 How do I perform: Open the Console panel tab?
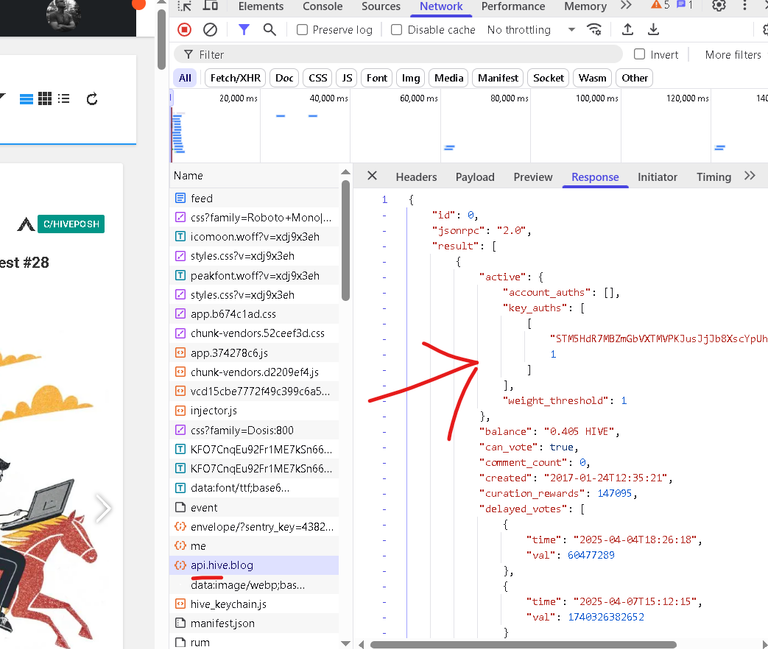tap(322, 6)
